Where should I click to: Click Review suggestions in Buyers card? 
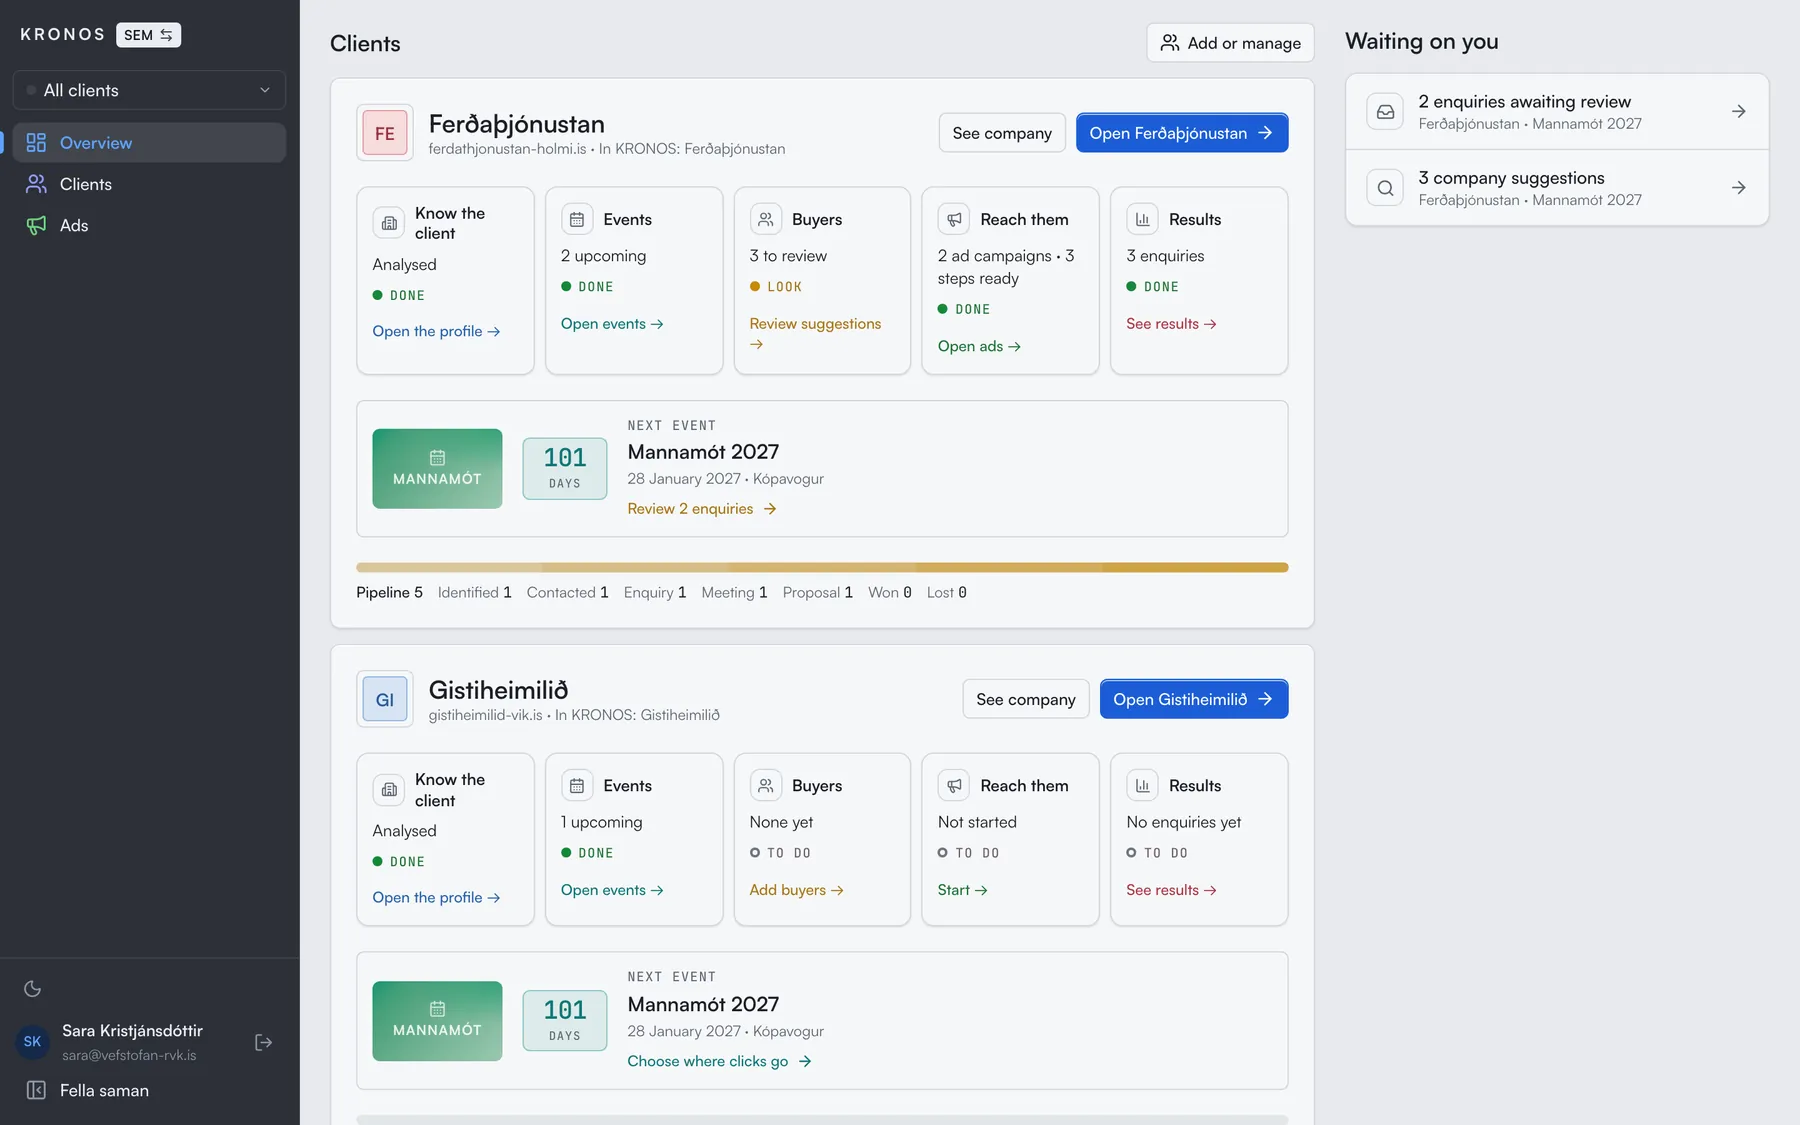(x=815, y=333)
